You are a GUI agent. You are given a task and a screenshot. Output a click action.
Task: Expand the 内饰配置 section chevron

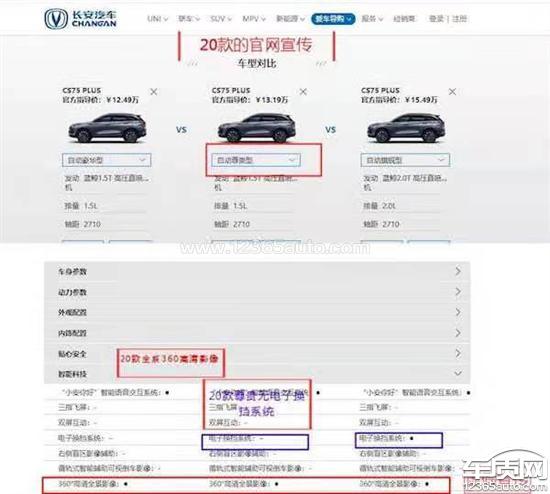pyautogui.click(x=458, y=333)
